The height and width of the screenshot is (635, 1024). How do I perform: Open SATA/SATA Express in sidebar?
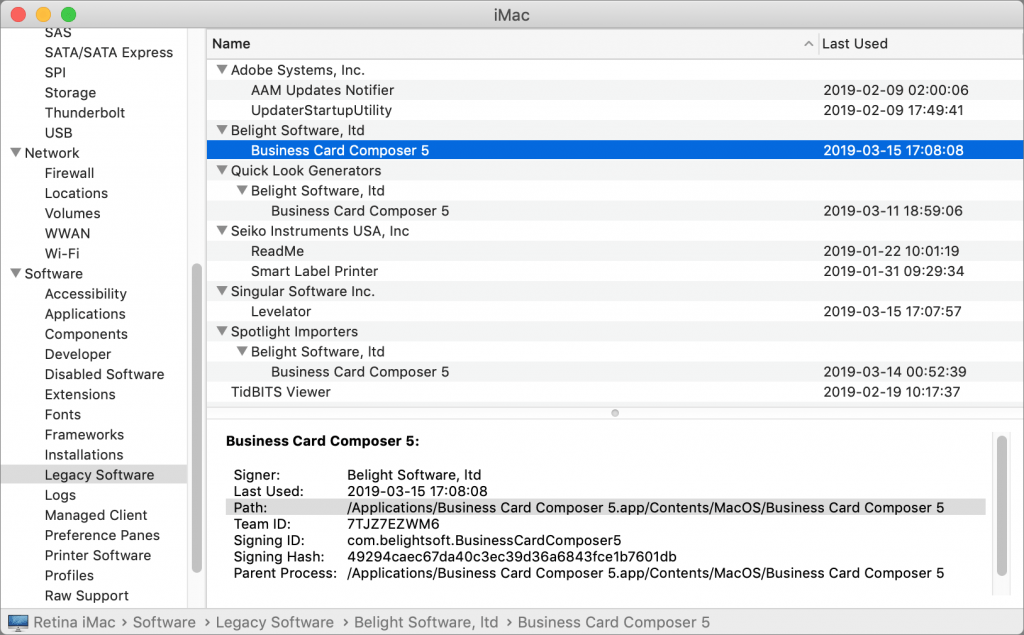click(108, 52)
